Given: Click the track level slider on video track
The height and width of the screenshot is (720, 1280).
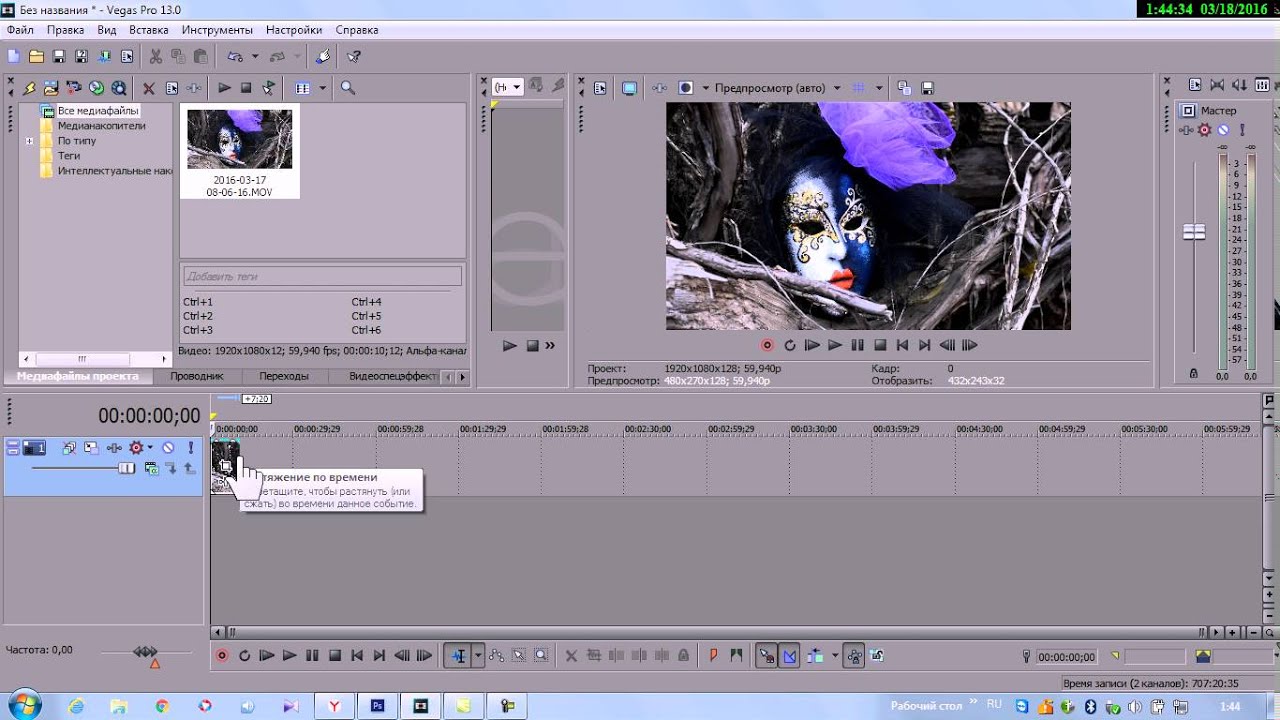Looking at the screenshot, I should (127, 468).
